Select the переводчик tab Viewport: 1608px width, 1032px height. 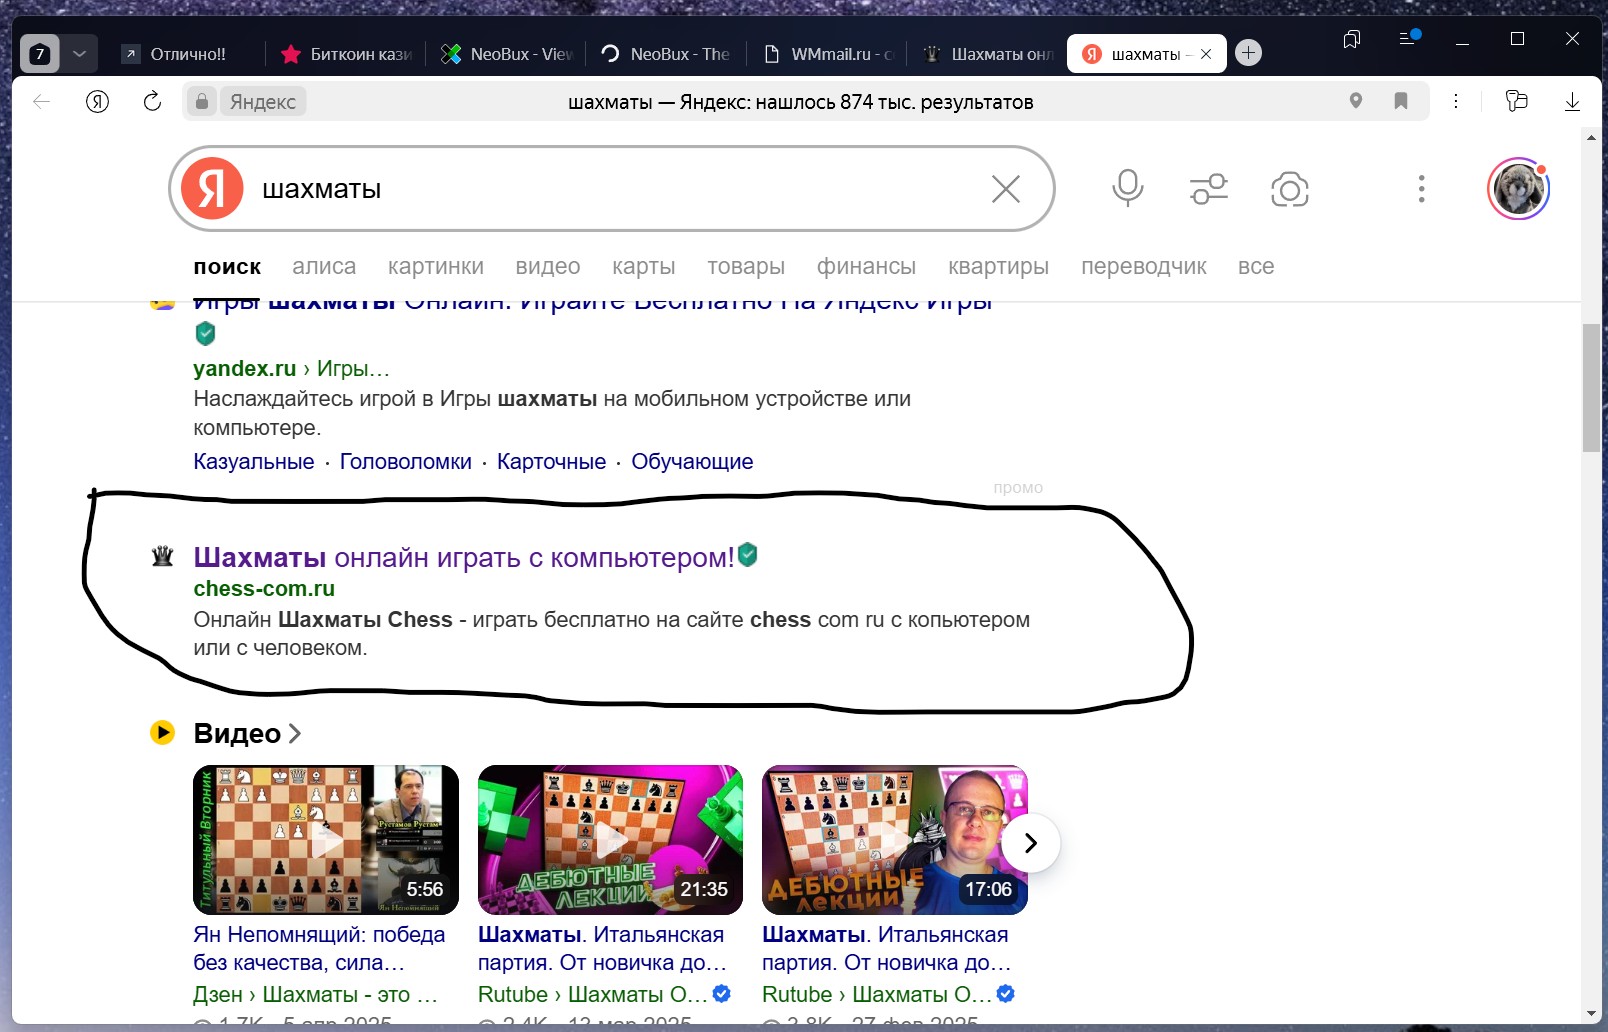coord(1144,267)
